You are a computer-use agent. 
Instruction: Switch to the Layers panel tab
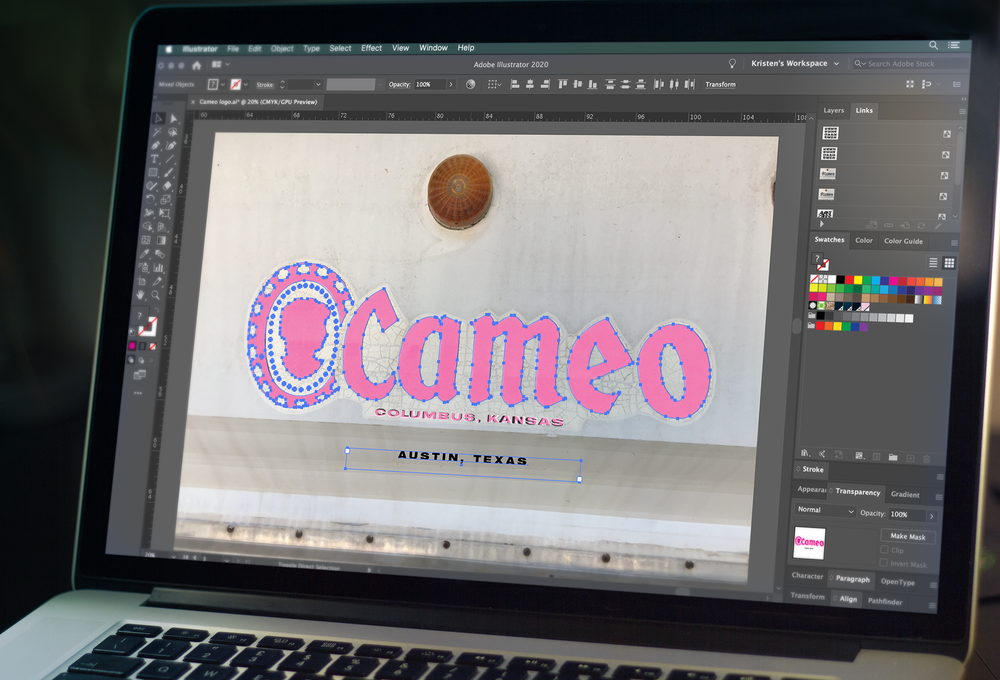click(x=833, y=110)
